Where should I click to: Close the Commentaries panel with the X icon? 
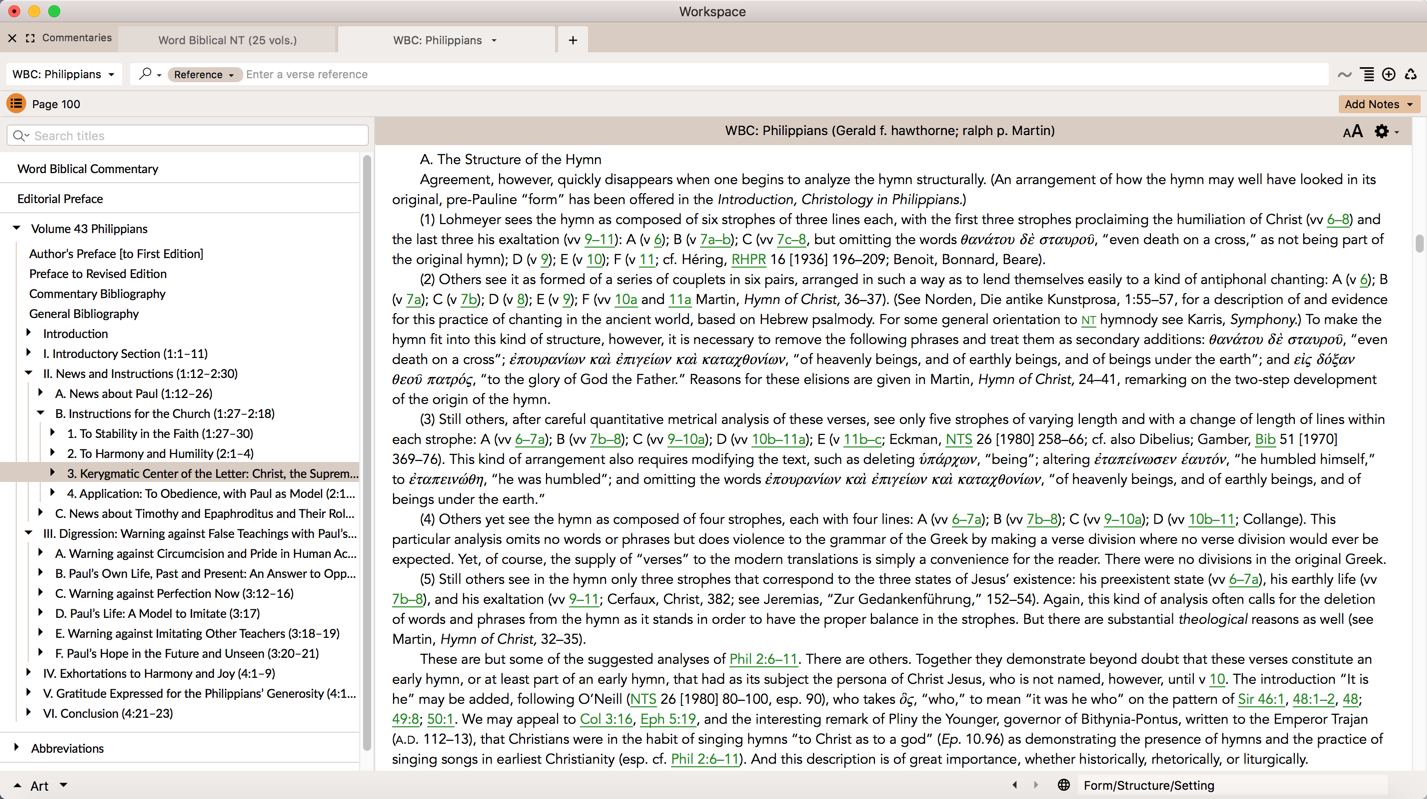[12, 38]
